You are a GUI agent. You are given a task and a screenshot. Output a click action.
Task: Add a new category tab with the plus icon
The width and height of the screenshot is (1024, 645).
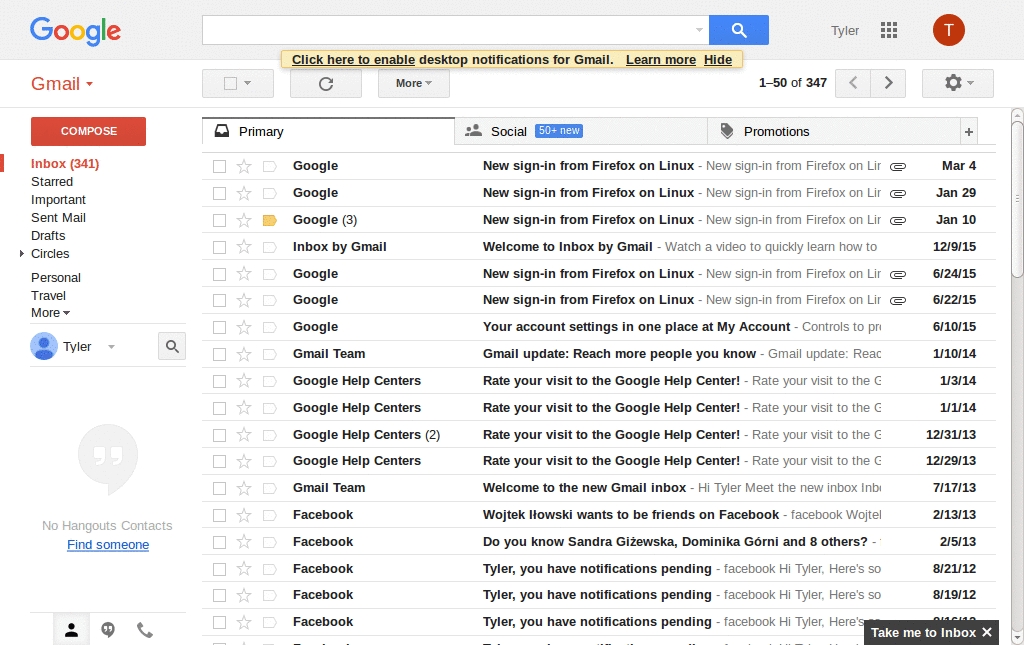point(969,131)
